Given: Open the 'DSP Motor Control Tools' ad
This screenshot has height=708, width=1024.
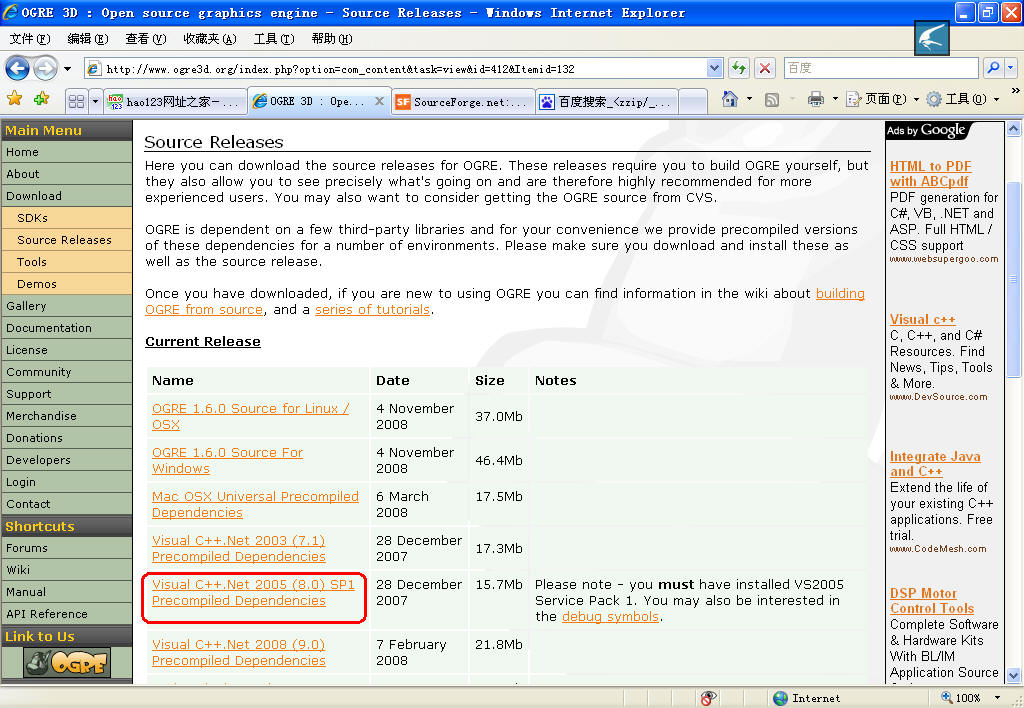Looking at the screenshot, I should (x=932, y=601).
